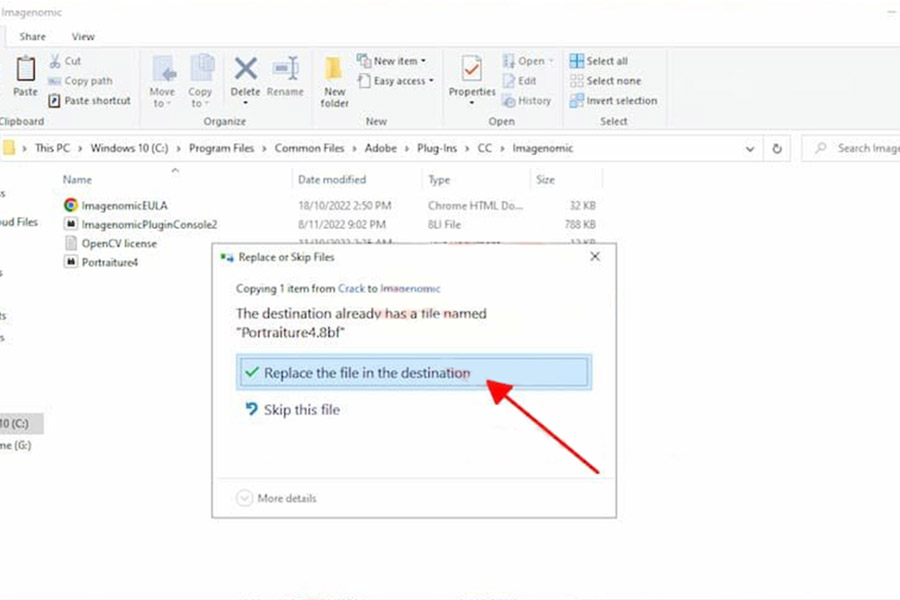The width and height of the screenshot is (900, 600).
Task: Click the 8LI File type cell
Action: 444,224
